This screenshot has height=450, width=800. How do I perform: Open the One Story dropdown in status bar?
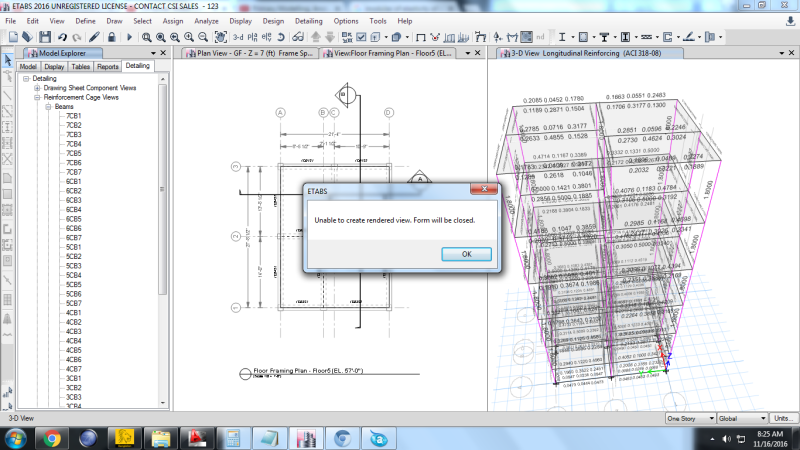690,418
